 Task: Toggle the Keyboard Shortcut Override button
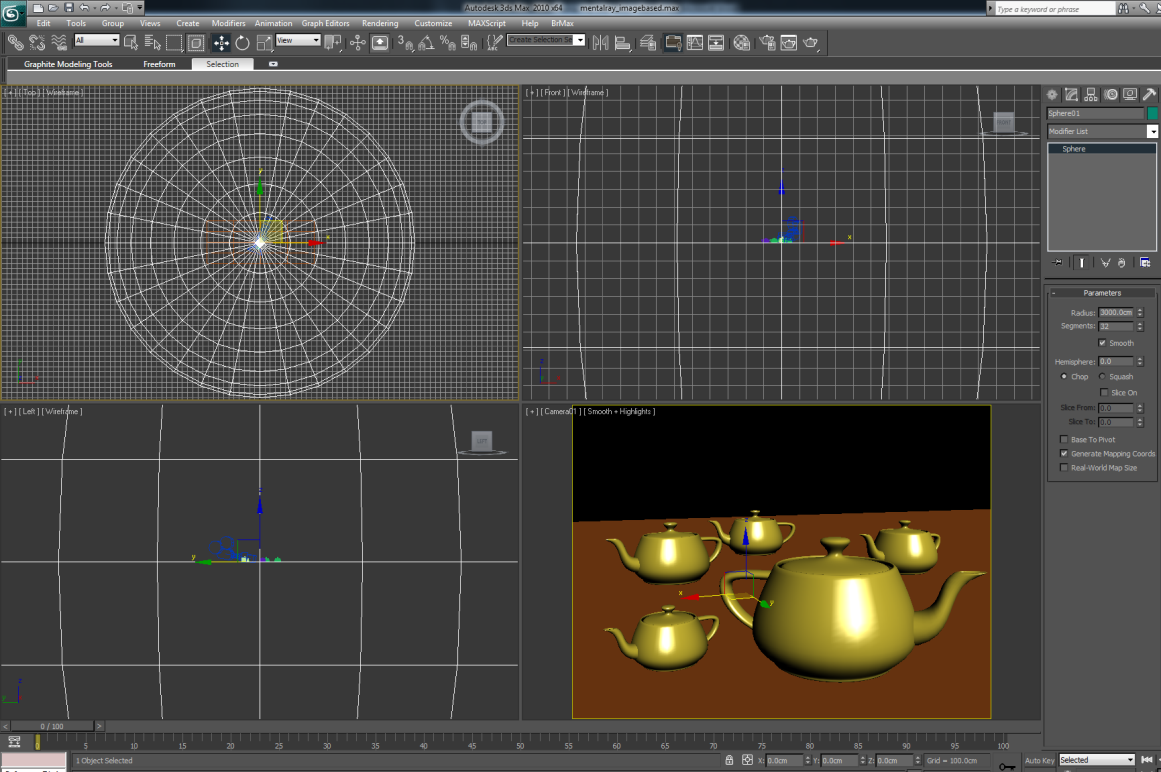click(x=380, y=43)
